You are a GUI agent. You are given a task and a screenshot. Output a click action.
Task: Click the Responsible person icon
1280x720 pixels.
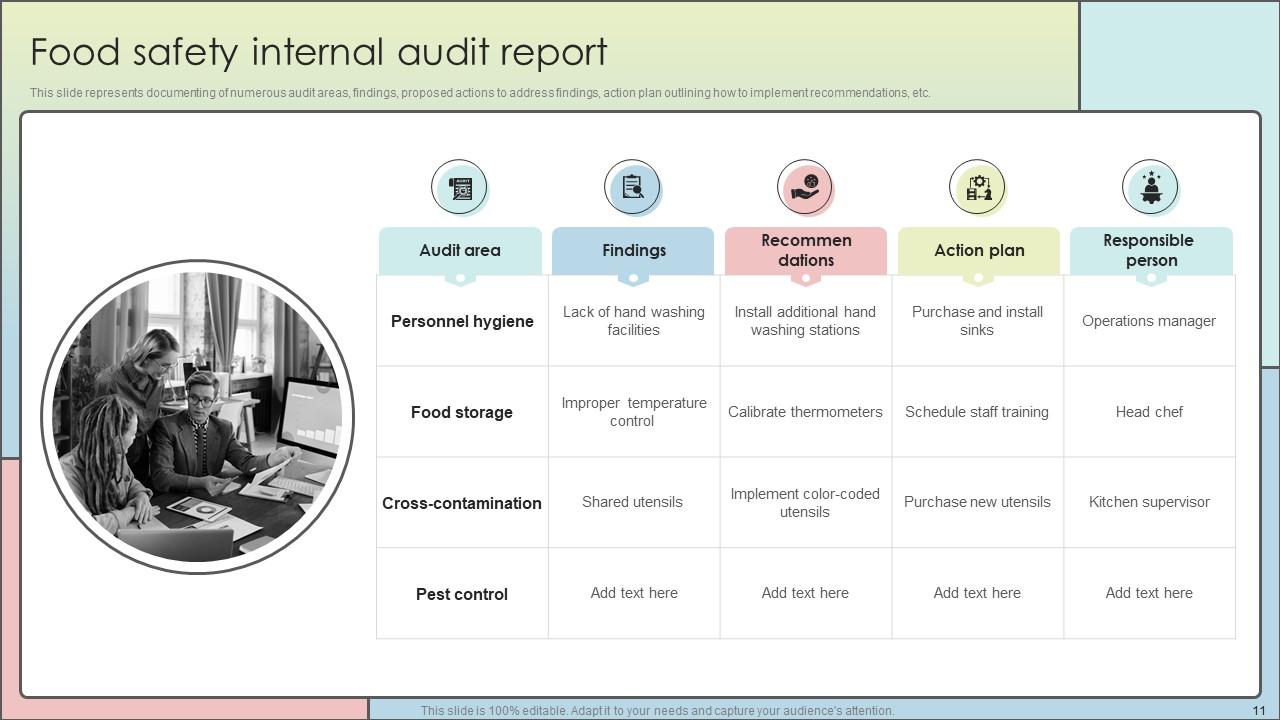click(1150, 188)
